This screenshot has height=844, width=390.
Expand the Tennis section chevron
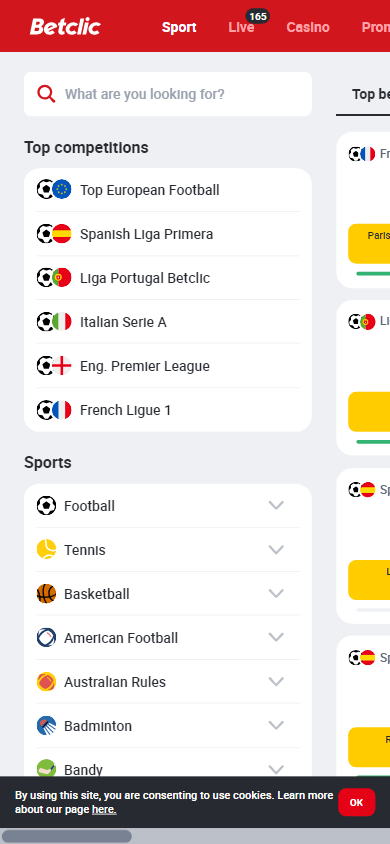tap(276, 549)
